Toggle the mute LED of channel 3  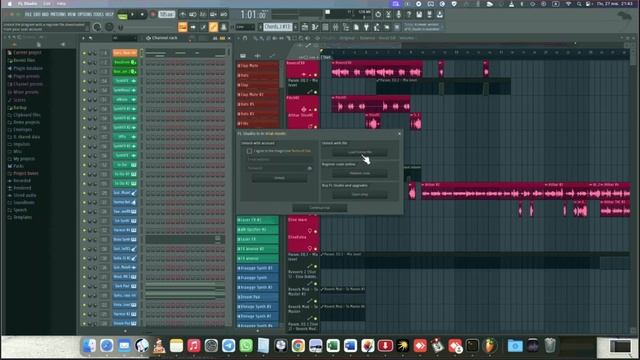pyautogui.click(x=84, y=72)
